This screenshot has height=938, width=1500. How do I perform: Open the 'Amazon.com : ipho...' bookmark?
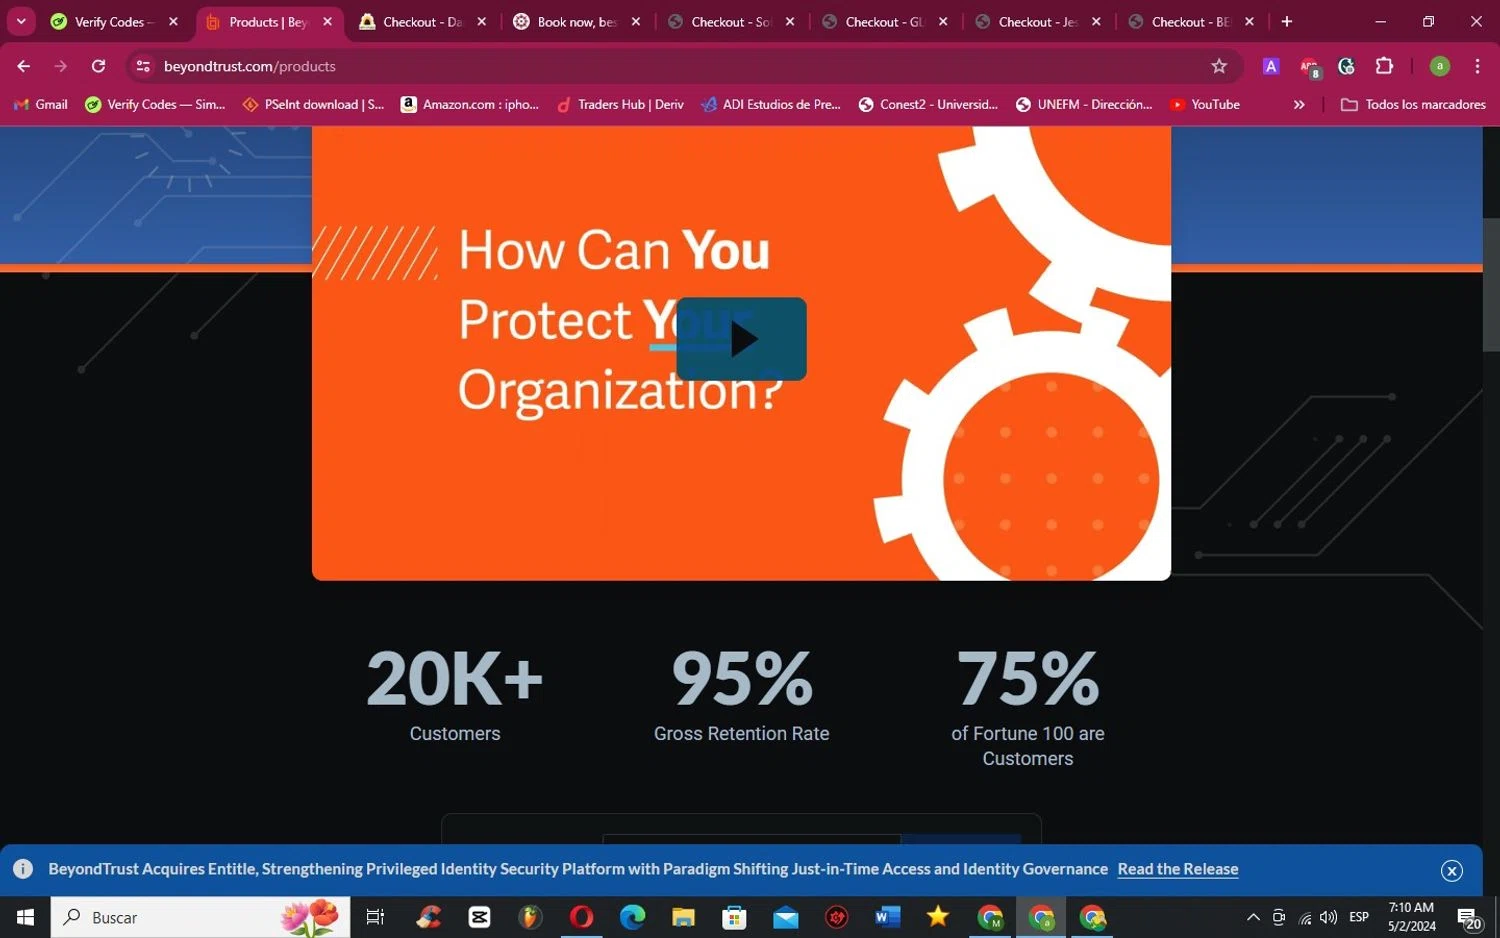click(x=470, y=104)
